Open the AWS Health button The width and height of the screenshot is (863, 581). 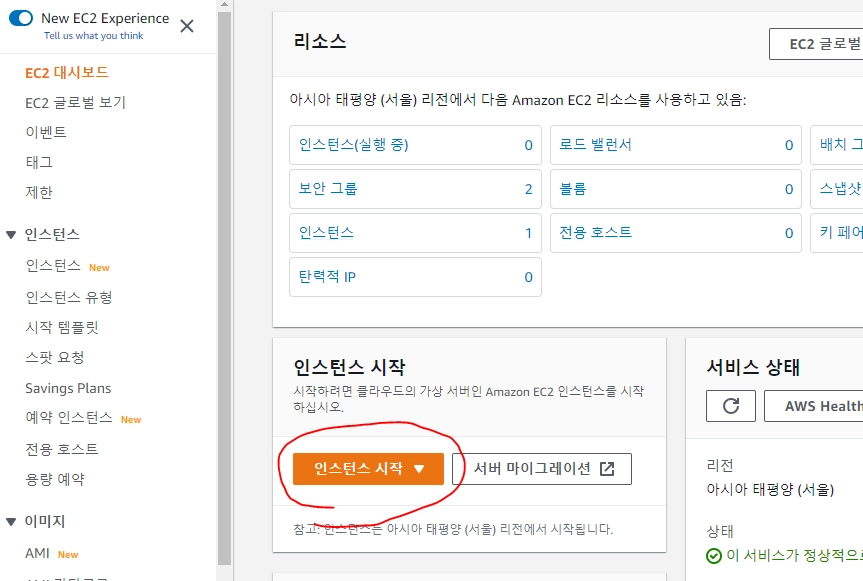tap(813, 406)
